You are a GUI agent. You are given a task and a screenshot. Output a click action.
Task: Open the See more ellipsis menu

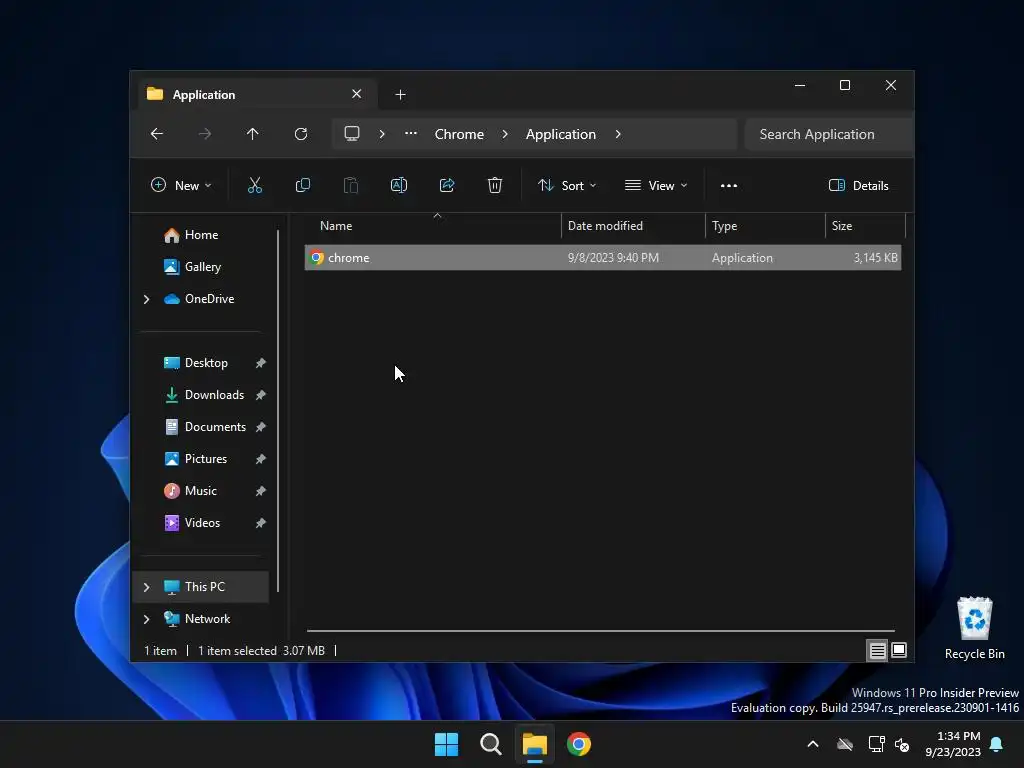(729, 185)
